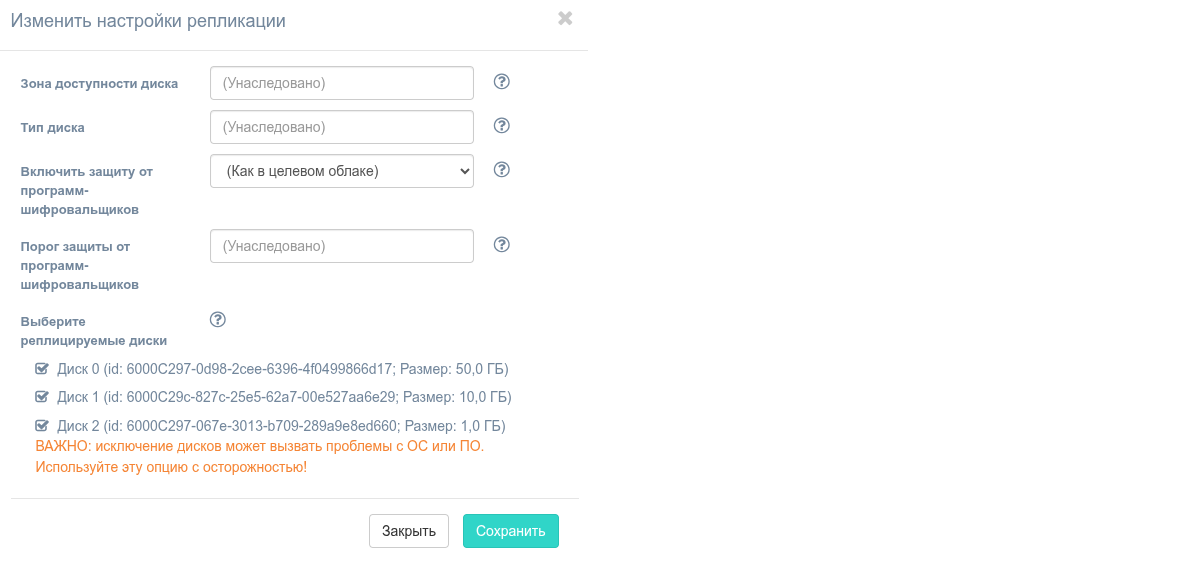The height and width of the screenshot is (576, 1199).
Task: Open the ransomware protection dropdown
Action: 341,171
